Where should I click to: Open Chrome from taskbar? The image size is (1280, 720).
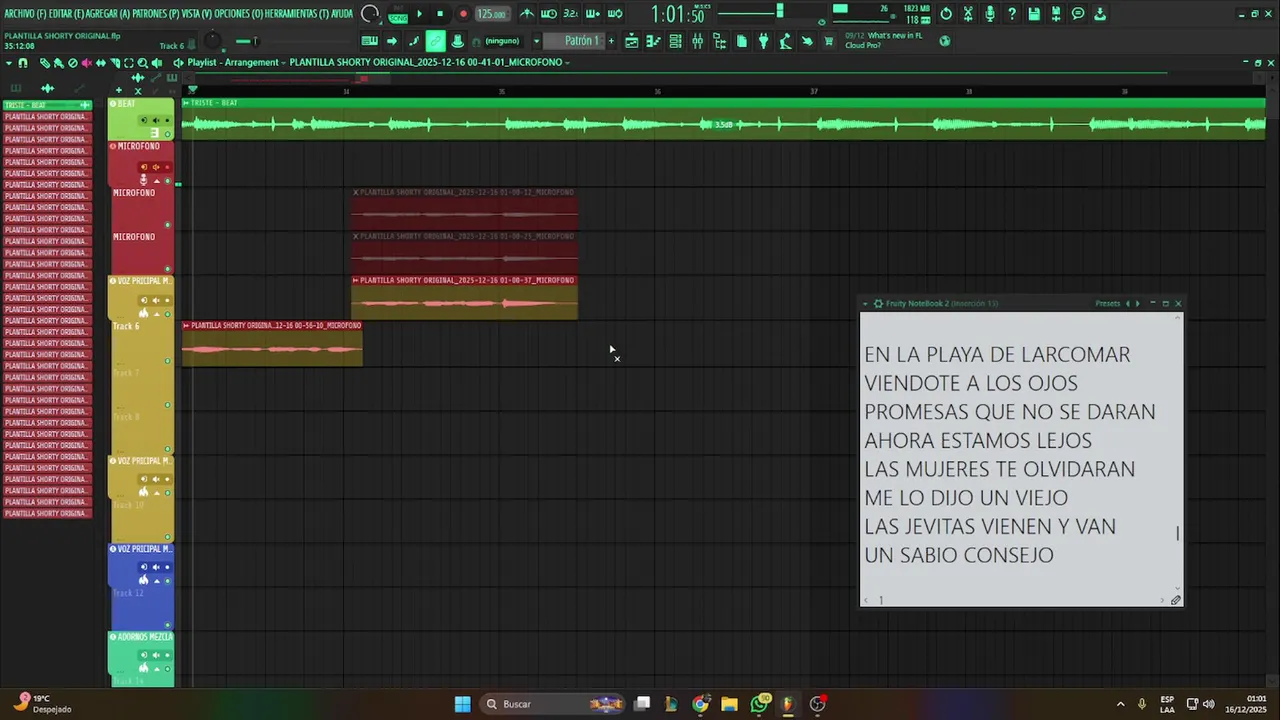(700, 704)
